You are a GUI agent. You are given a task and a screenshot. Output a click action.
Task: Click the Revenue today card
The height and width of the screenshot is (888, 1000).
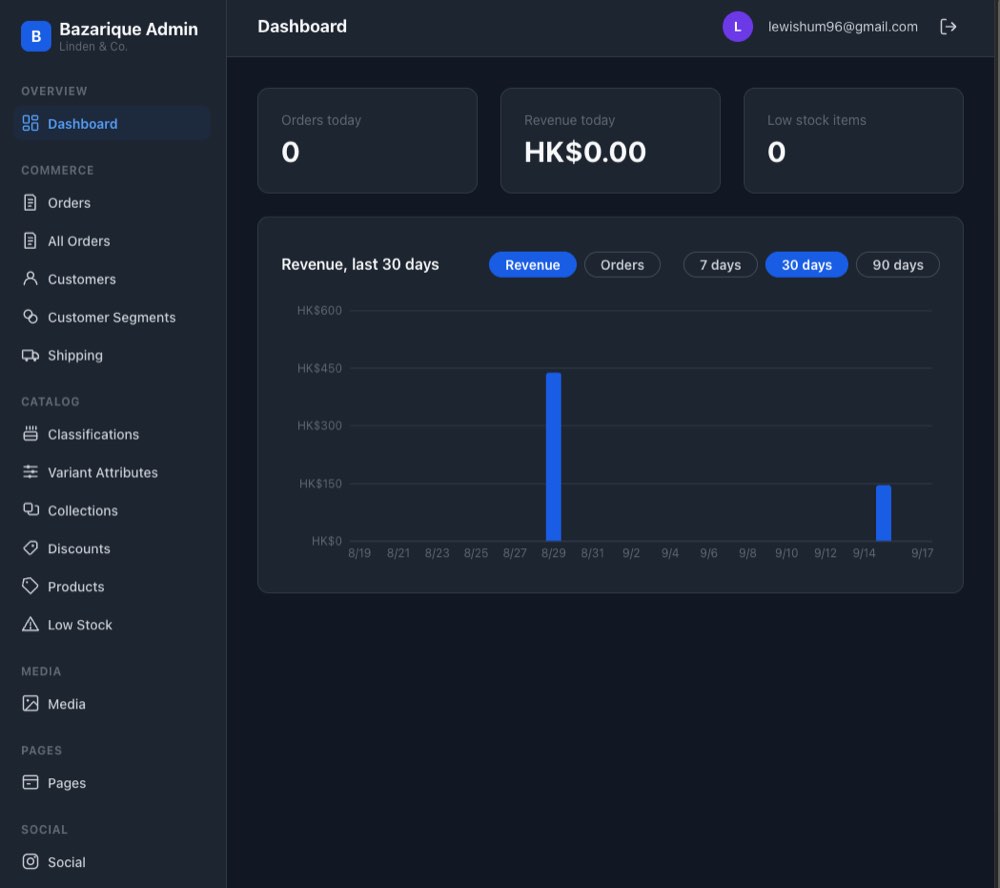[610, 140]
